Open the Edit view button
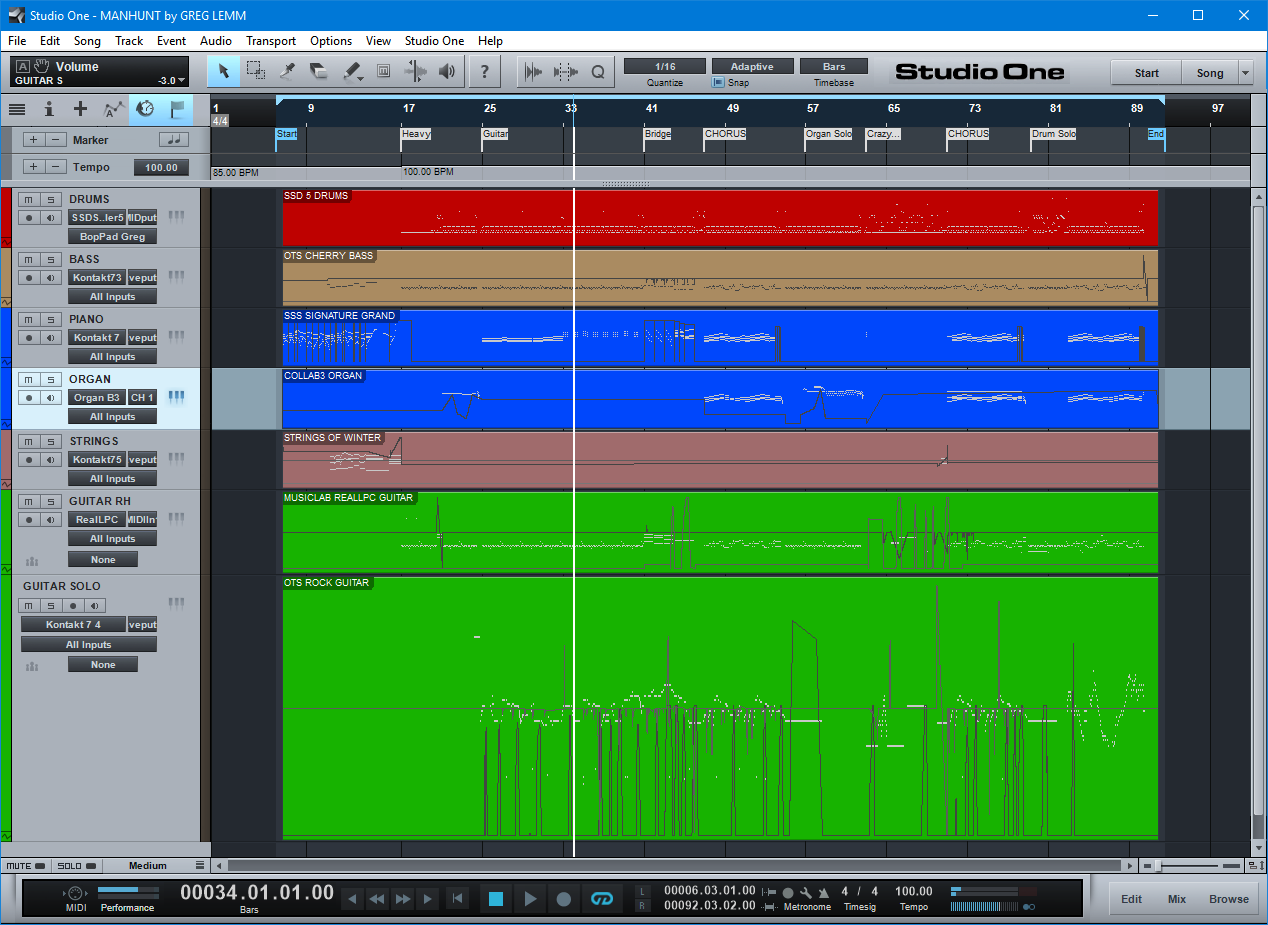This screenshot has width=1268, height=925. 1131,899
